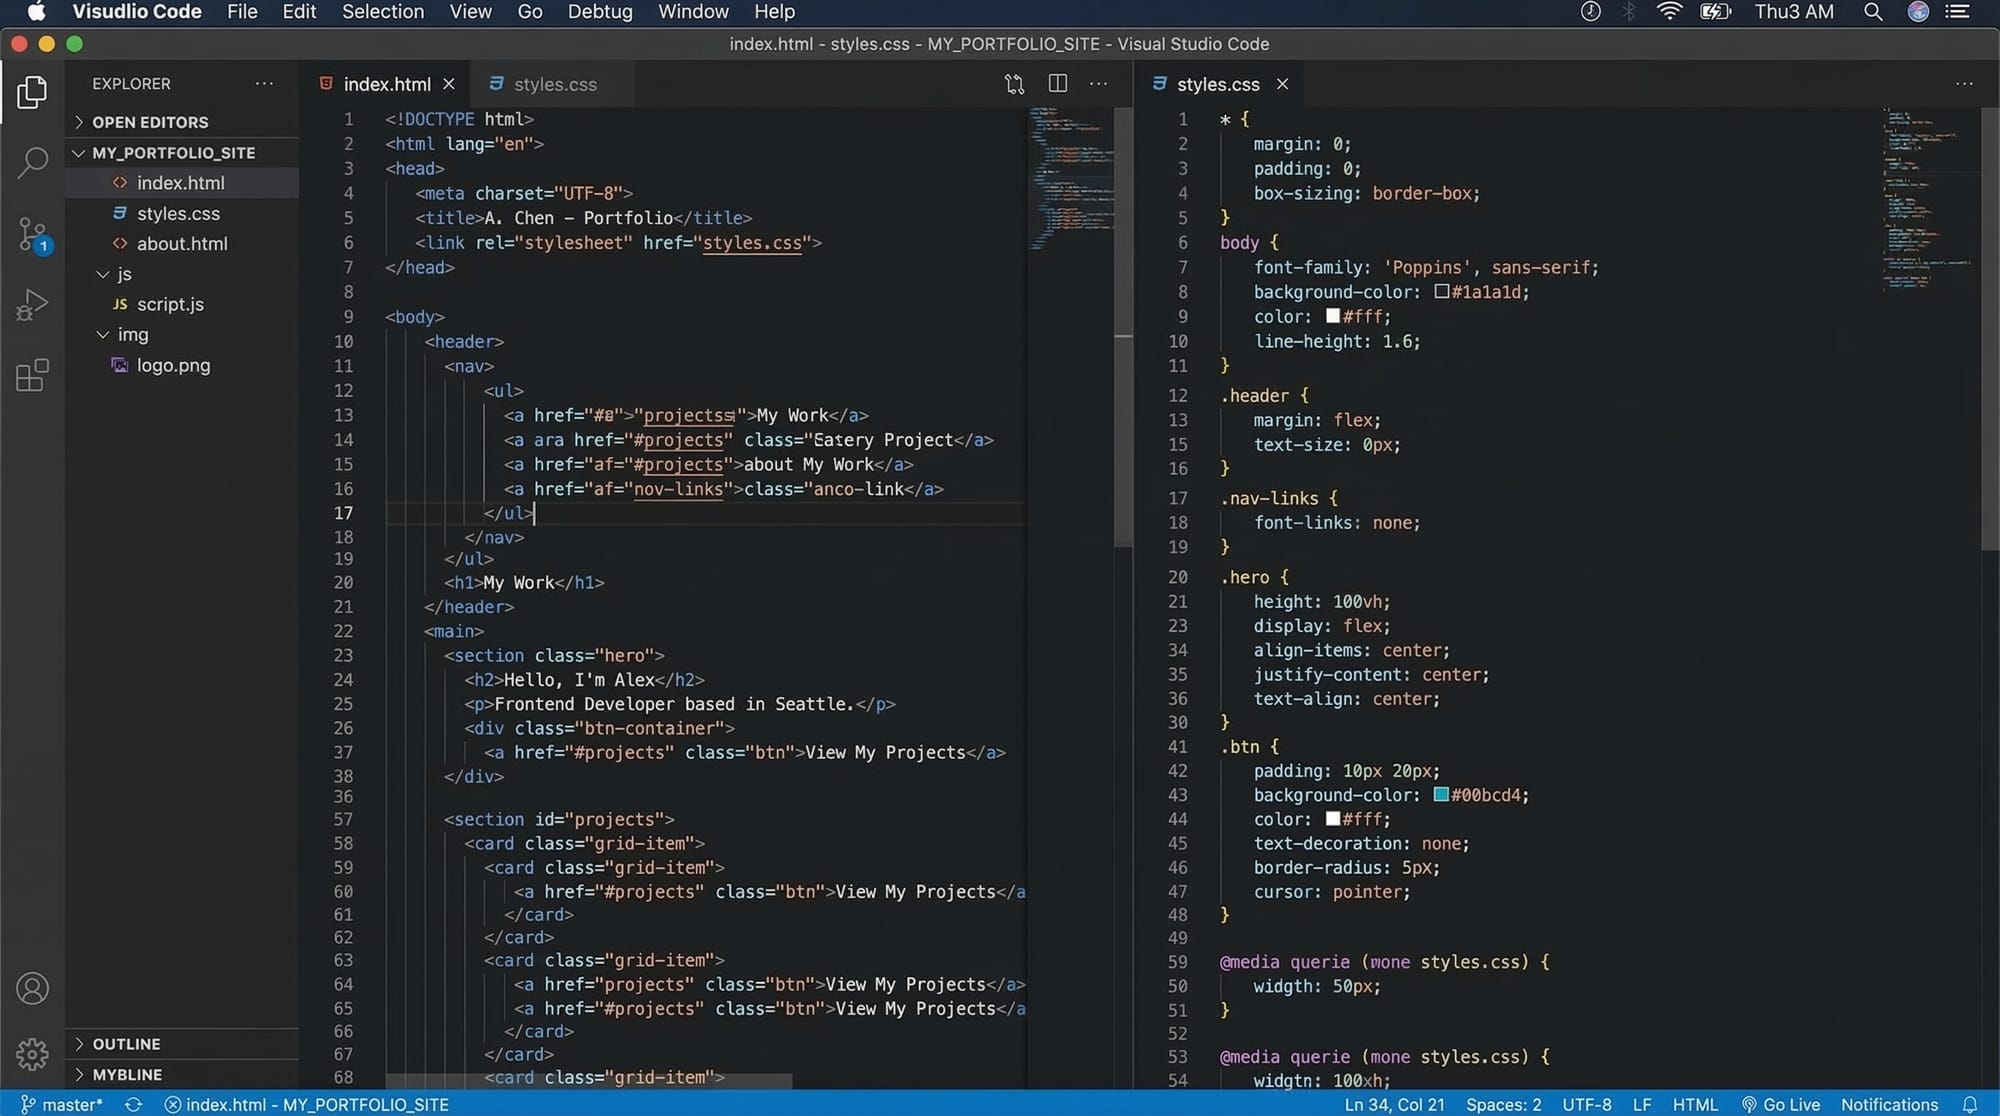Click the Accounts icon in the activity bar
This screenshot has height=1116, width=2000.
[32, 988]
